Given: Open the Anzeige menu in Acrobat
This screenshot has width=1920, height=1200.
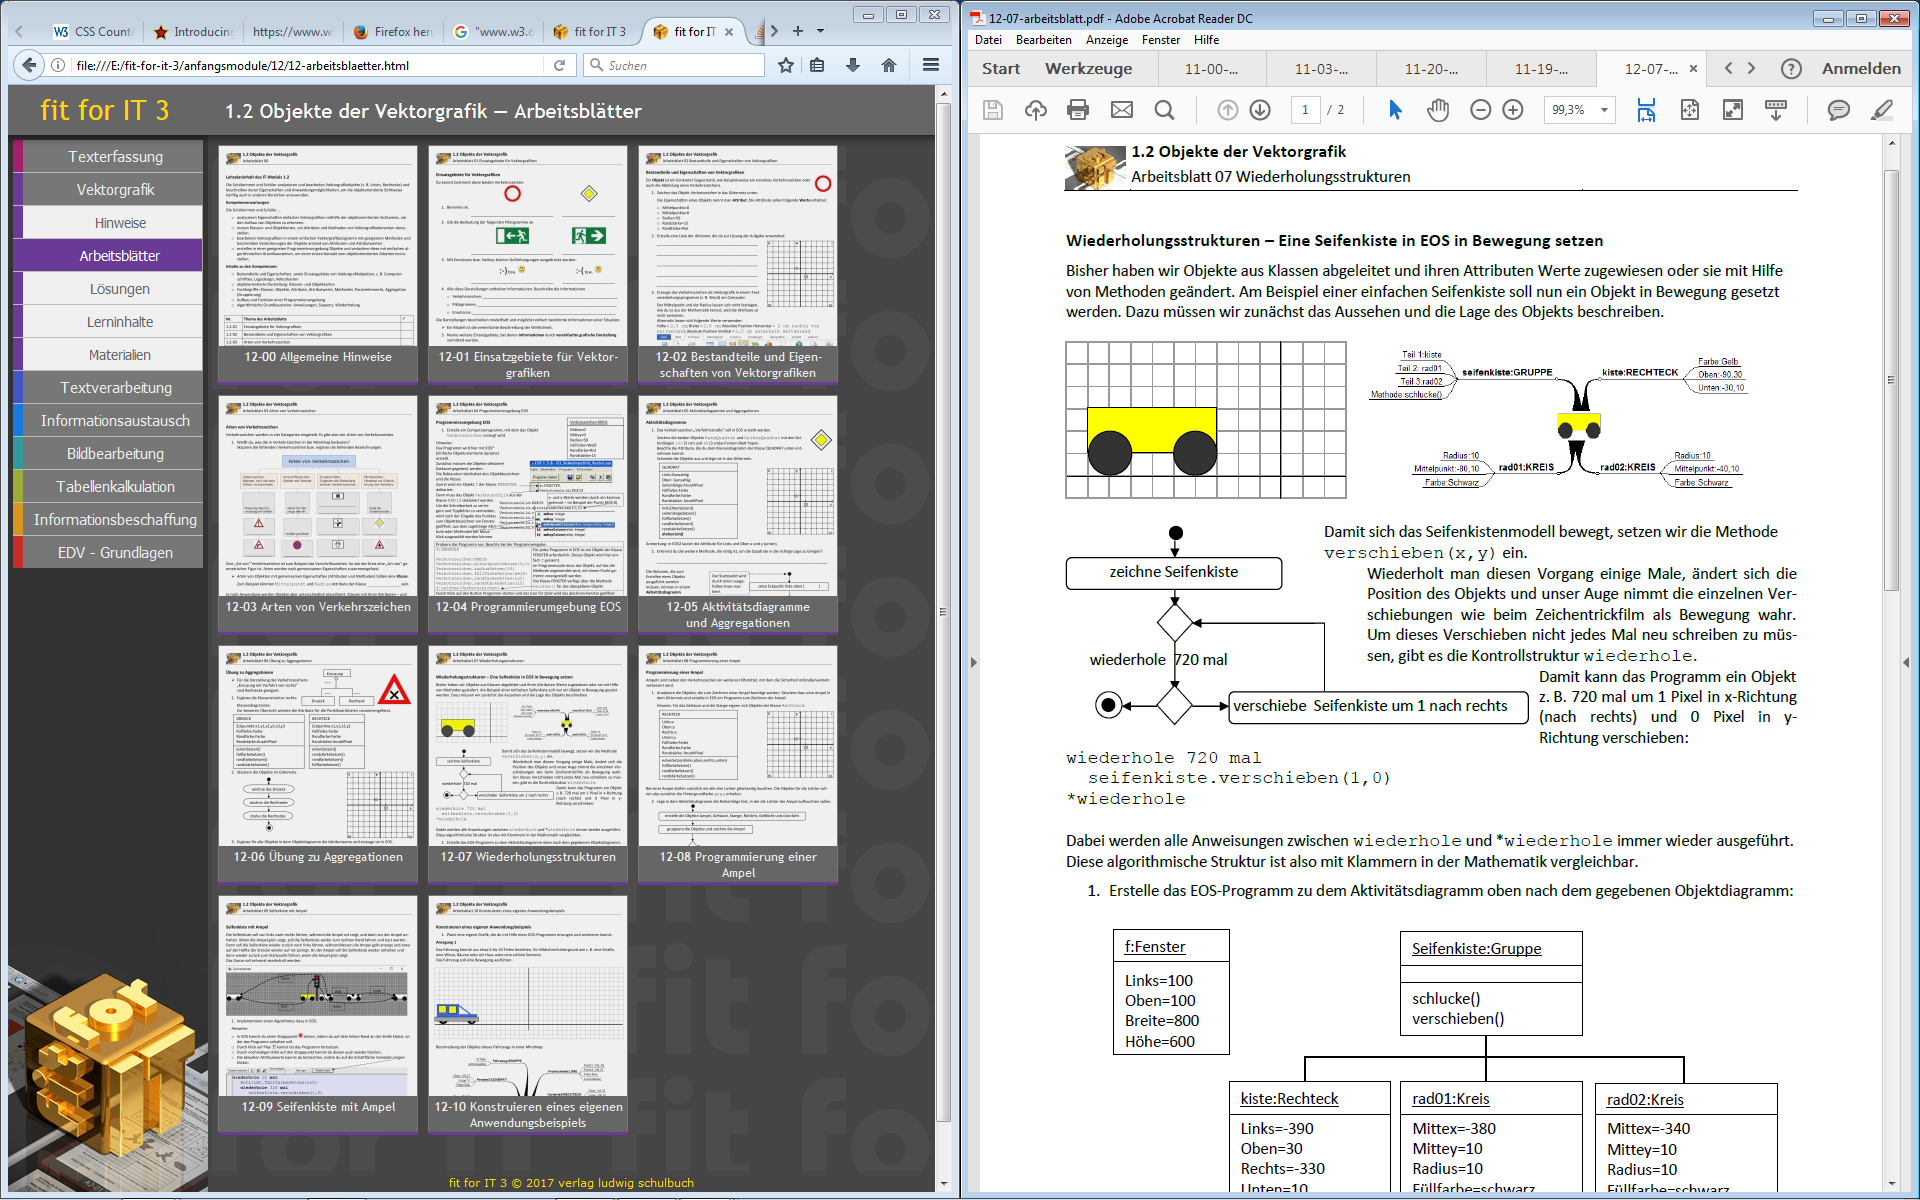Looking at the screenshot, I should tap(1106, 40).
